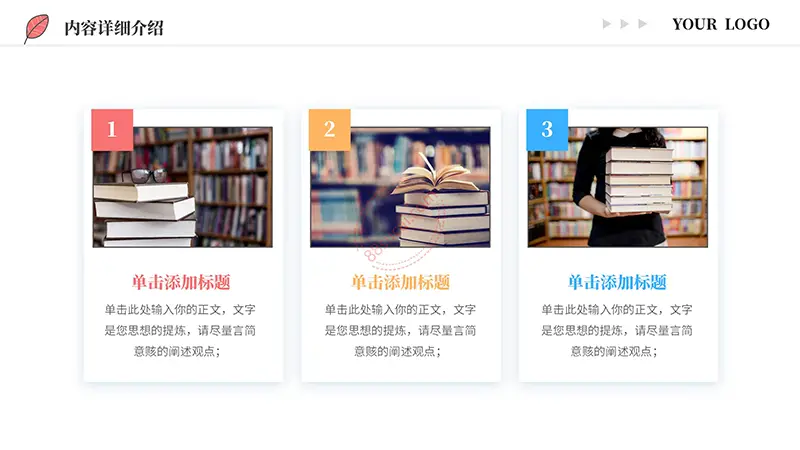The image size is (800, 450).
Task: Click the blue 单击添加标题 heading
Action: (617, 282)
